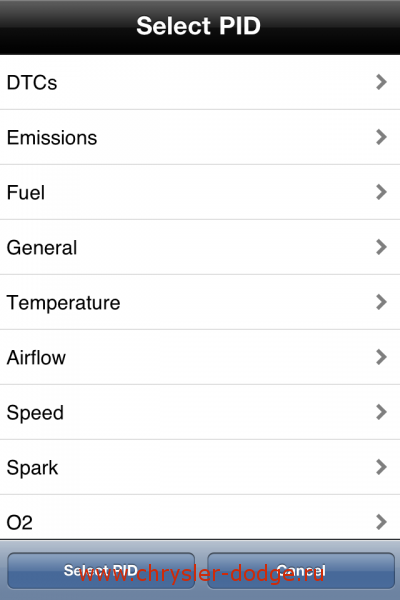Tap the Spark list entry

click(200, 467)
